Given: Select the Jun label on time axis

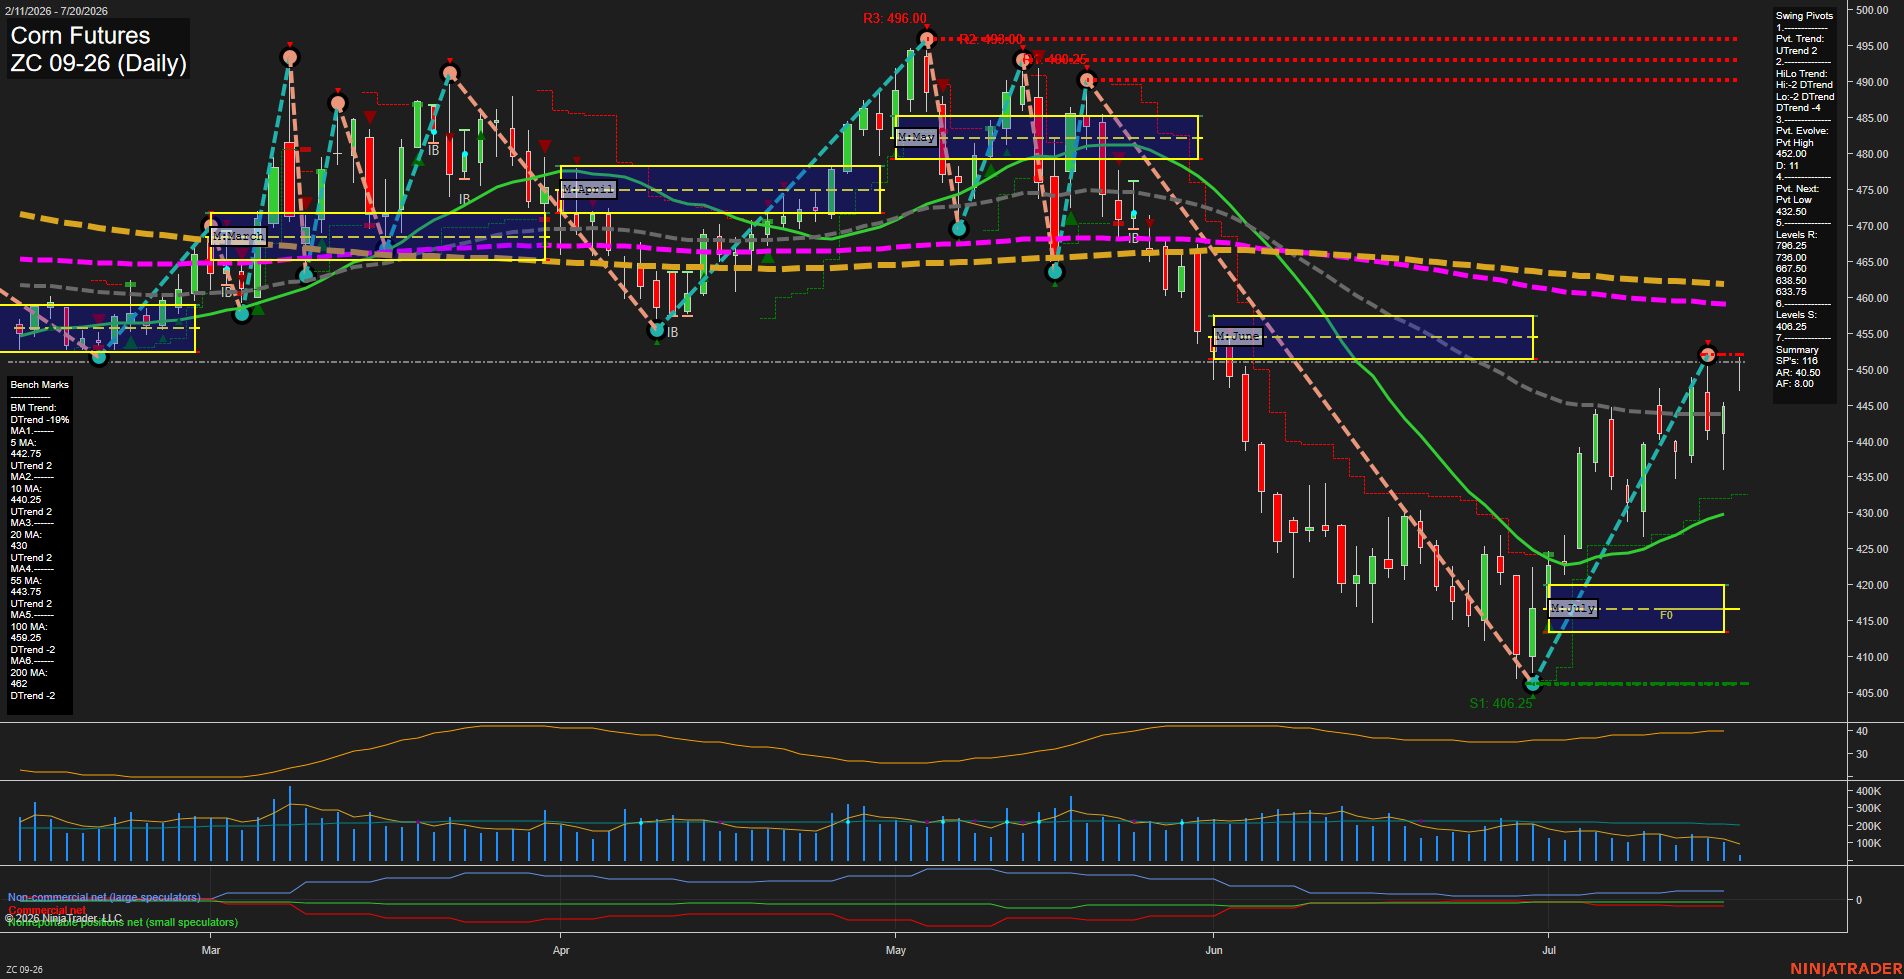Looking at the screenshot, I should tap(1214, 950).
